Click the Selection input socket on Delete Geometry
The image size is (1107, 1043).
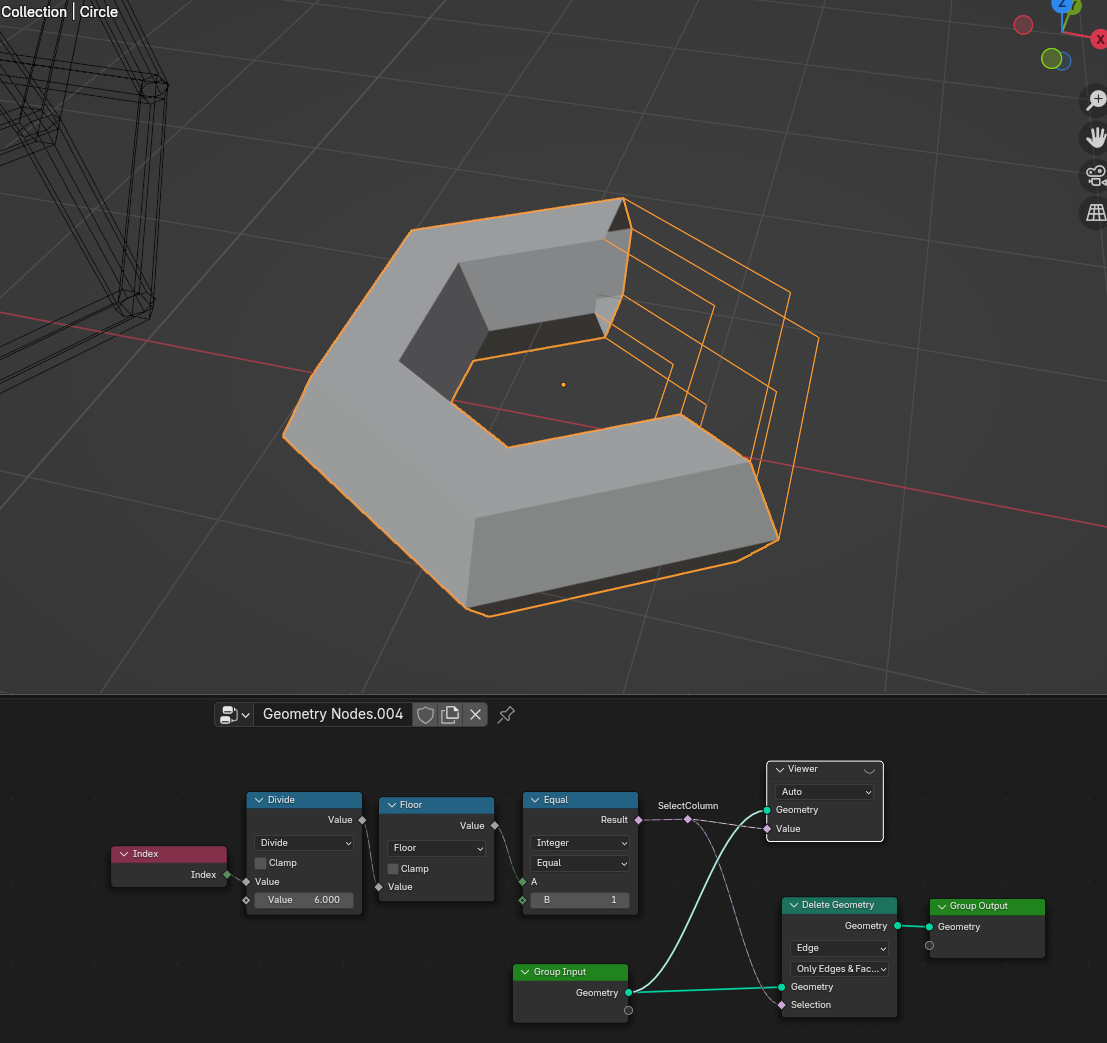click(x=782, y=1005)
